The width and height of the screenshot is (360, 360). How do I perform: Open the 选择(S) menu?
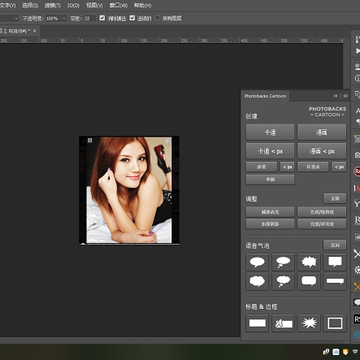(30, 5)
